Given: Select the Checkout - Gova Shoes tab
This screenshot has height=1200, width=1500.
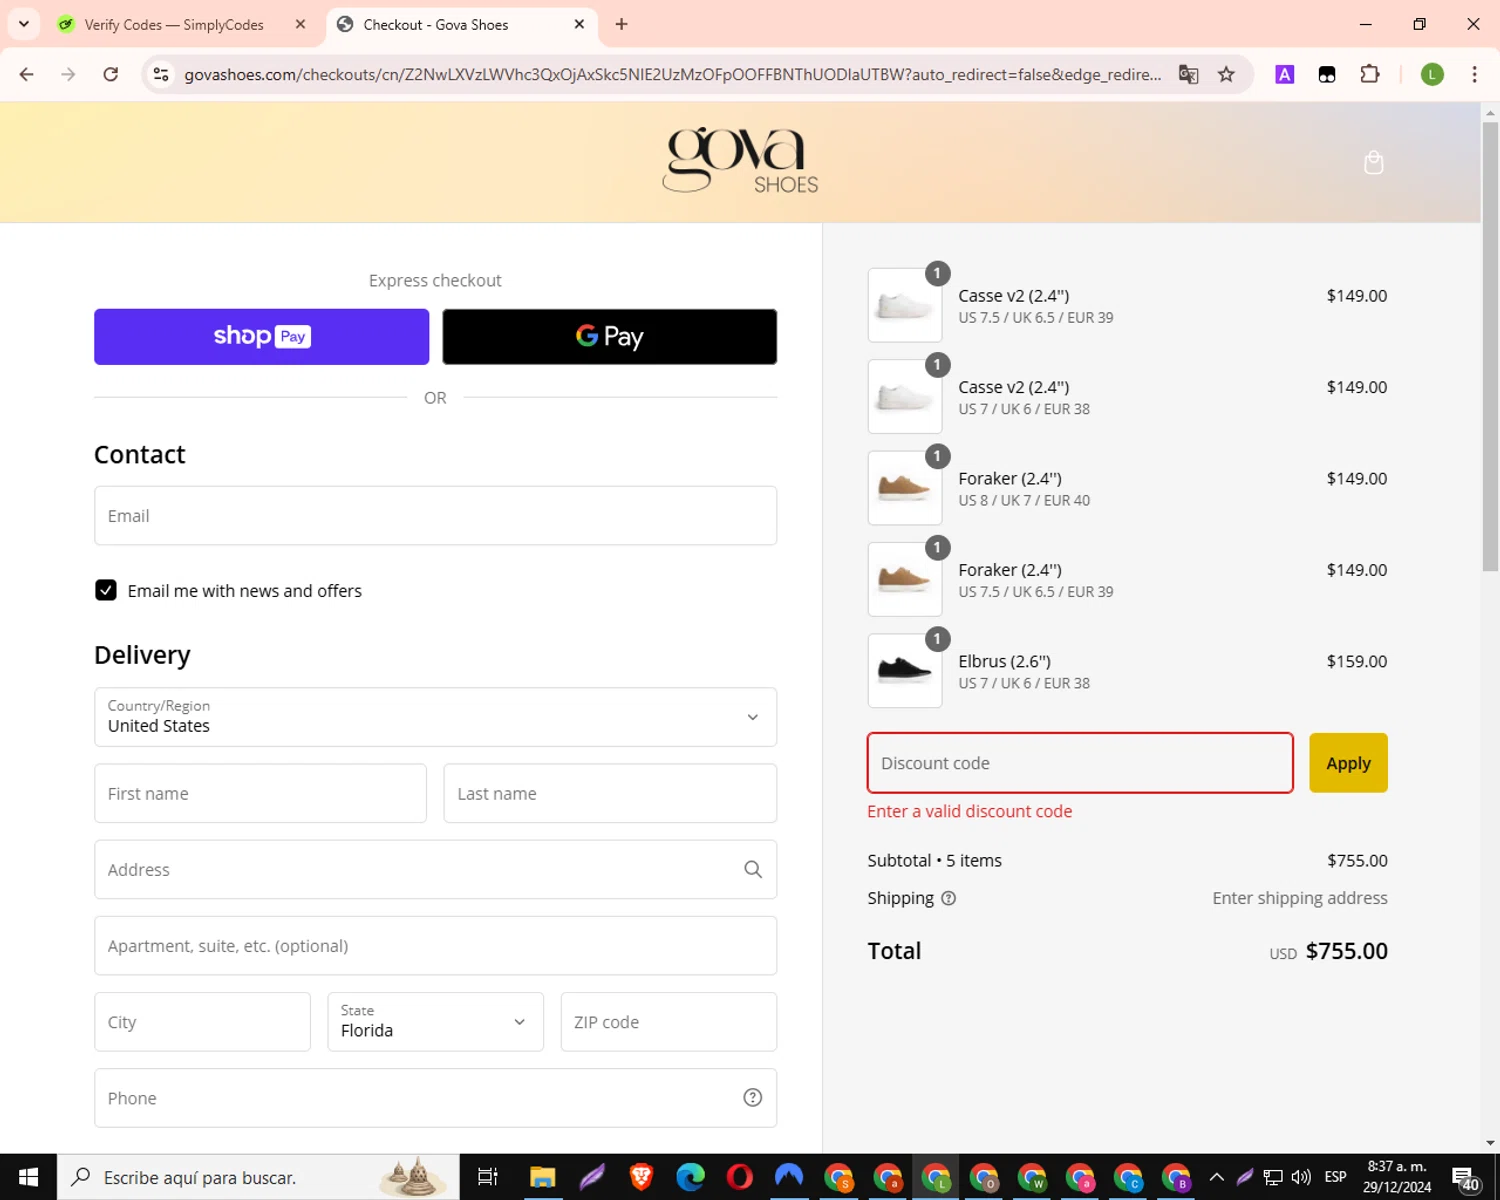Looking at the screenshot, I should [460, 24].
